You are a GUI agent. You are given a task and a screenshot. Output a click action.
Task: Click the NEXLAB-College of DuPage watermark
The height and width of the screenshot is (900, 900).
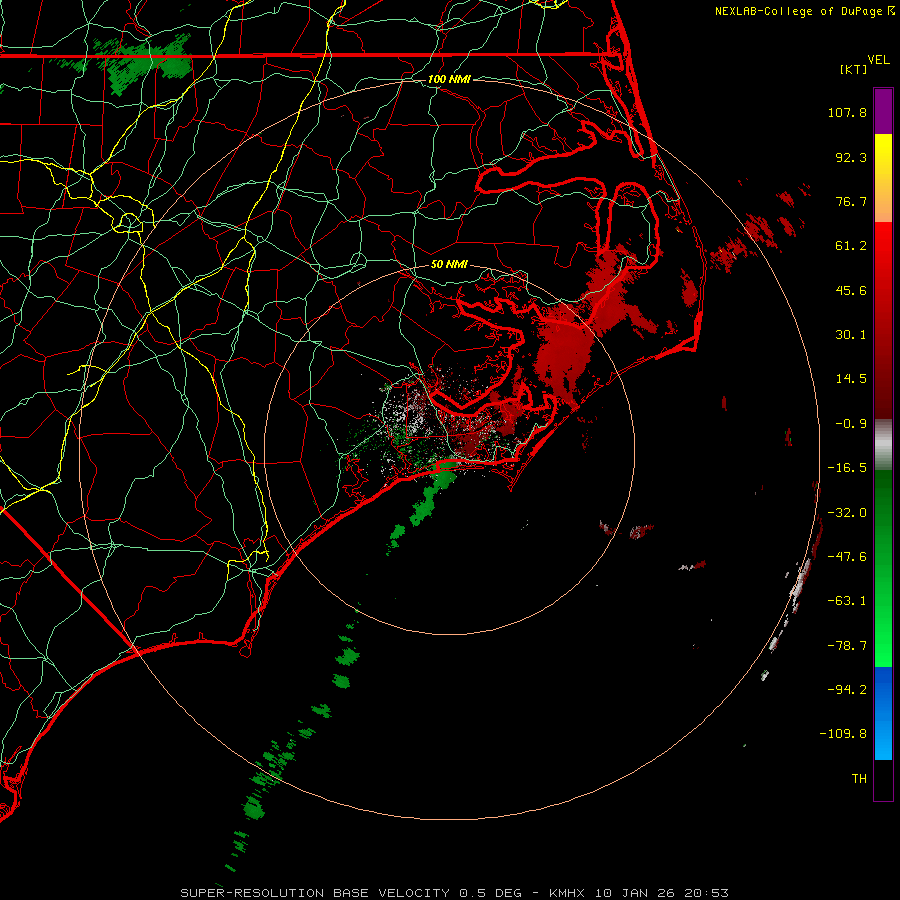click(804, 11)
